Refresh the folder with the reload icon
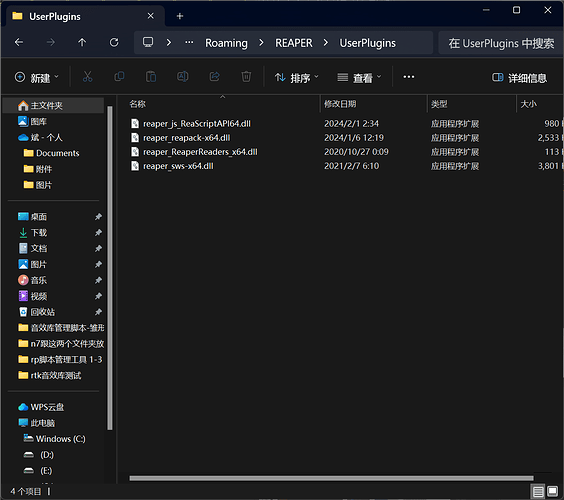 (114, 42)
